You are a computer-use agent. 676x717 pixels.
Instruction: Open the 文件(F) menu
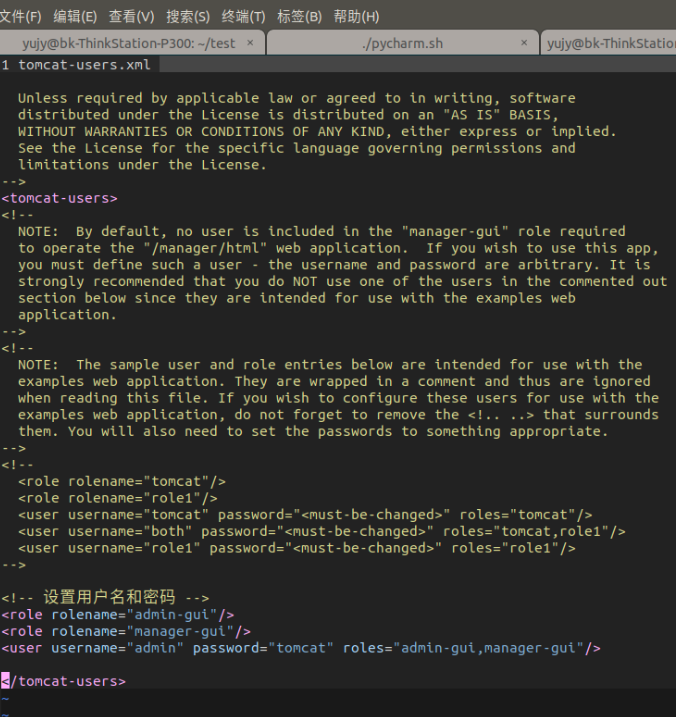pos(20,16)
